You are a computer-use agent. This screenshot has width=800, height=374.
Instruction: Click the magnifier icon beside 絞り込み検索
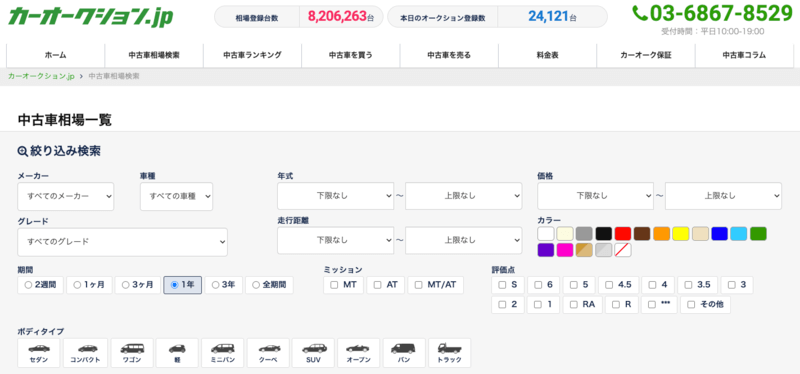tap(22, 151)
